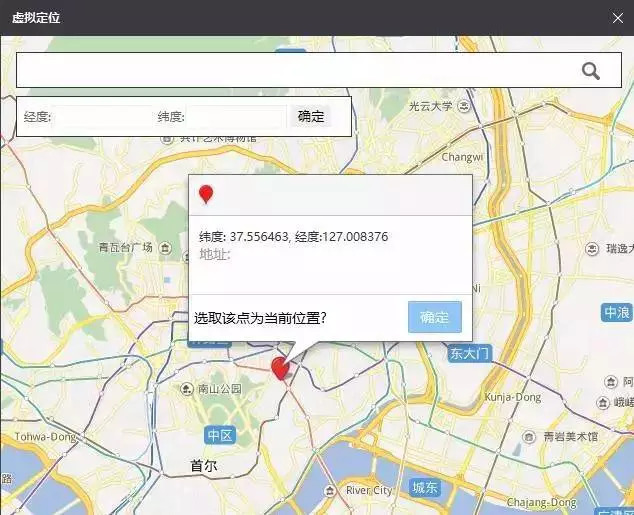
Task: Click the 地址: label in the popup
Action: pyautogui.click(x=215, y=254)
